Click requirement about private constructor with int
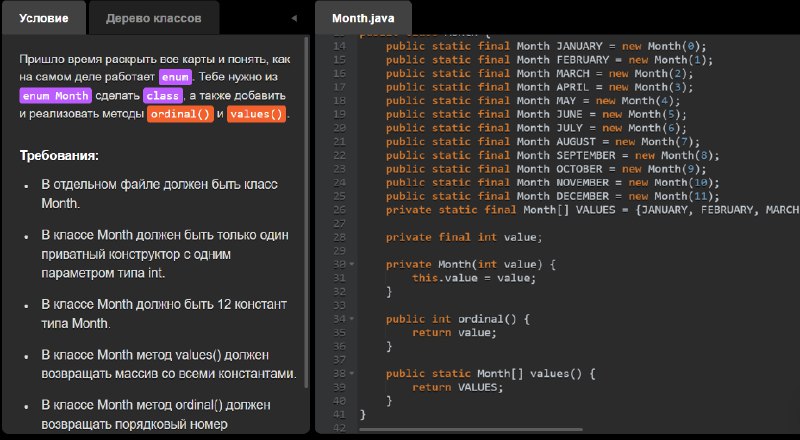The width and height of the screenshot is (800, 440). [164, 254]
